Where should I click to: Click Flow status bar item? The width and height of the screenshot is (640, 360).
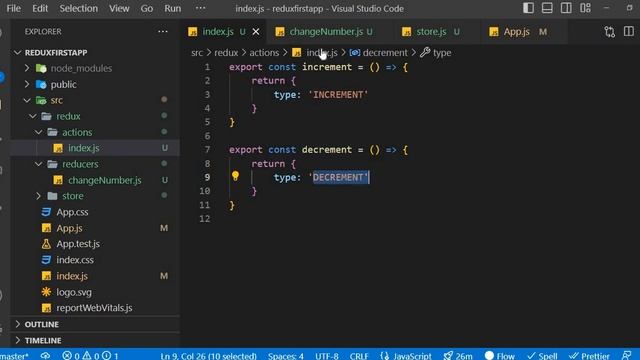pyautogui.click(x=500, y=356)
